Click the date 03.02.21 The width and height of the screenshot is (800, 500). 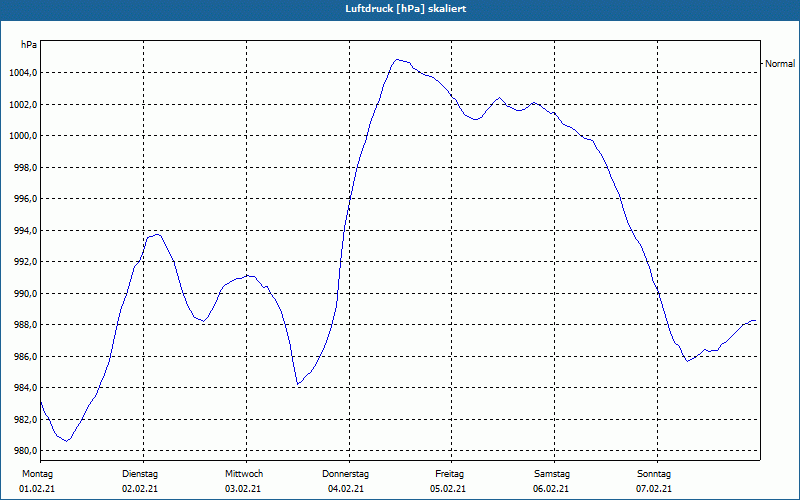tap(243, 489)
